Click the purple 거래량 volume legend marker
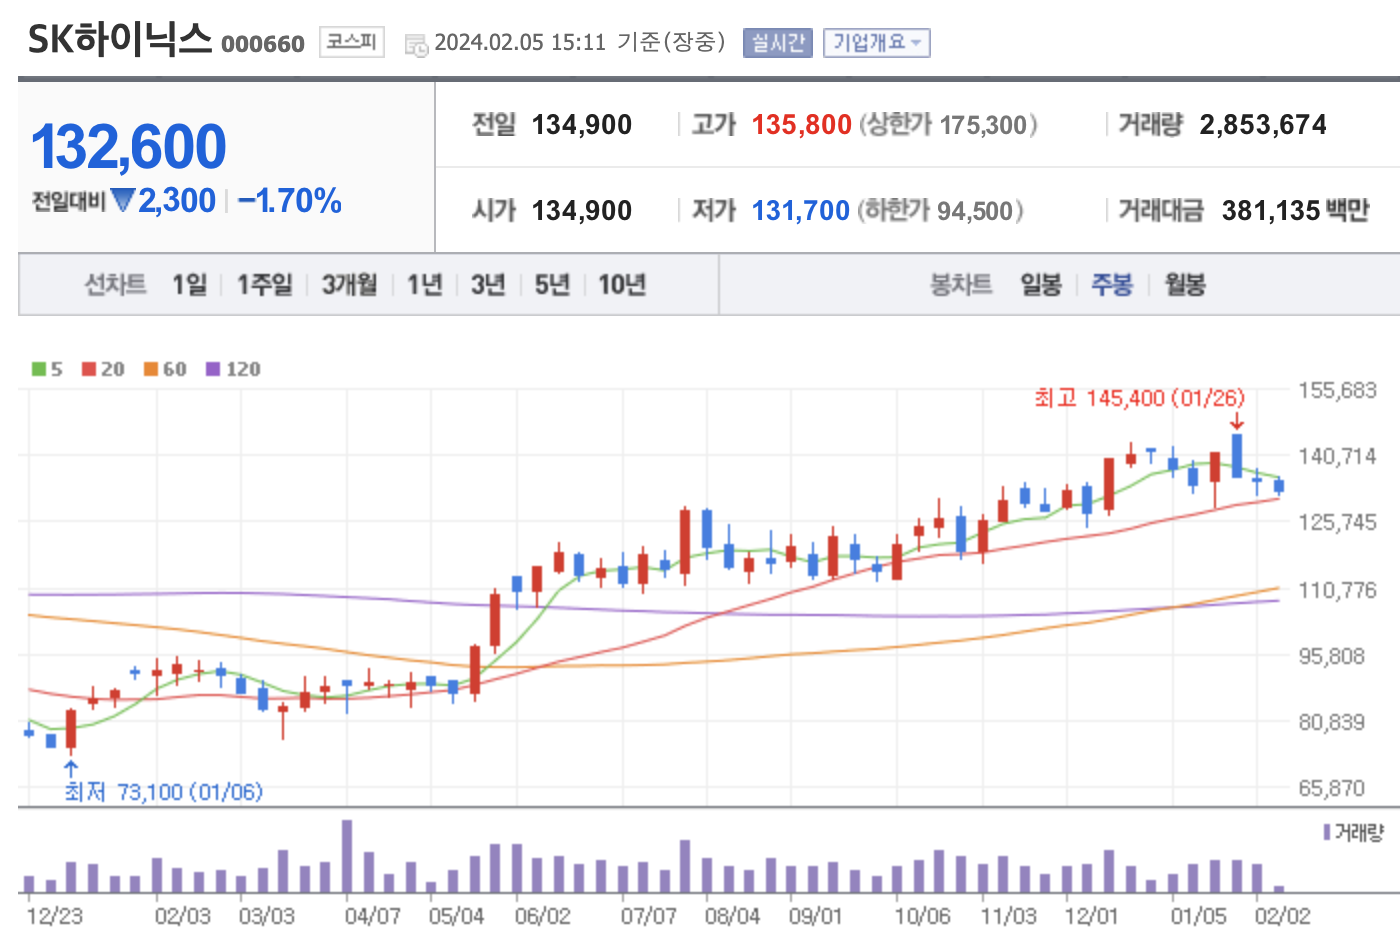This screenshot has height=942, width=1400. [1327, 832]
